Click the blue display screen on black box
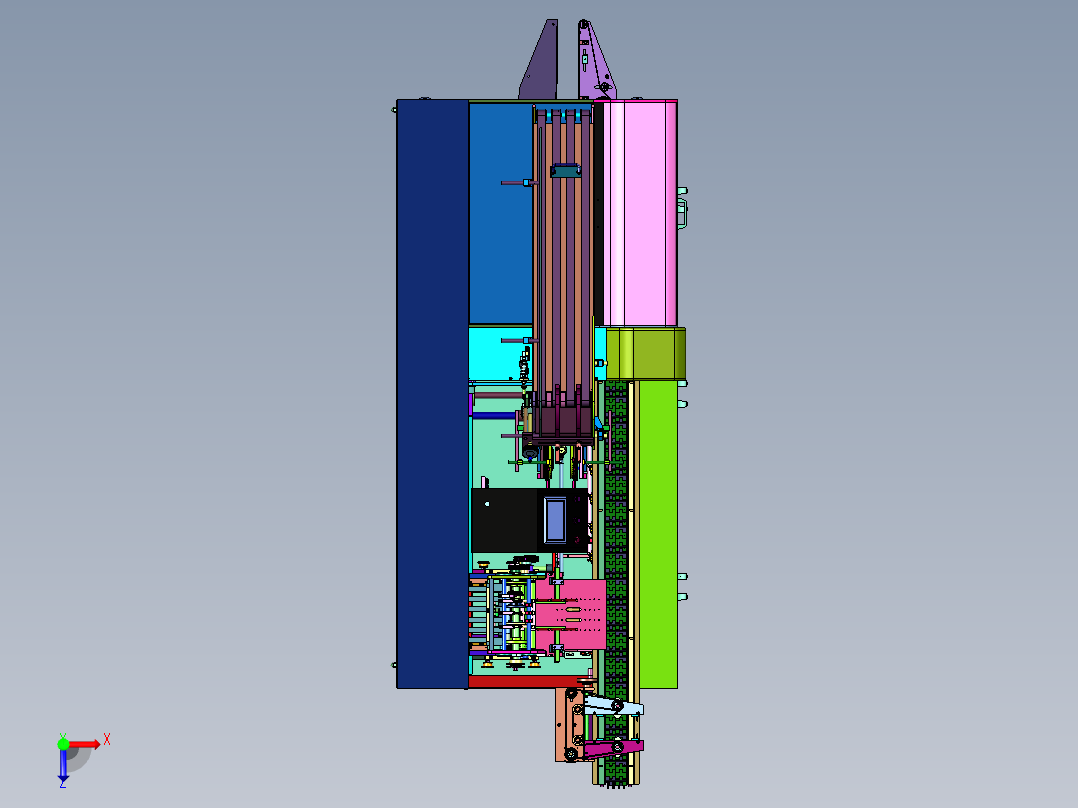The image size is (1078, 808). pos(555,520)
